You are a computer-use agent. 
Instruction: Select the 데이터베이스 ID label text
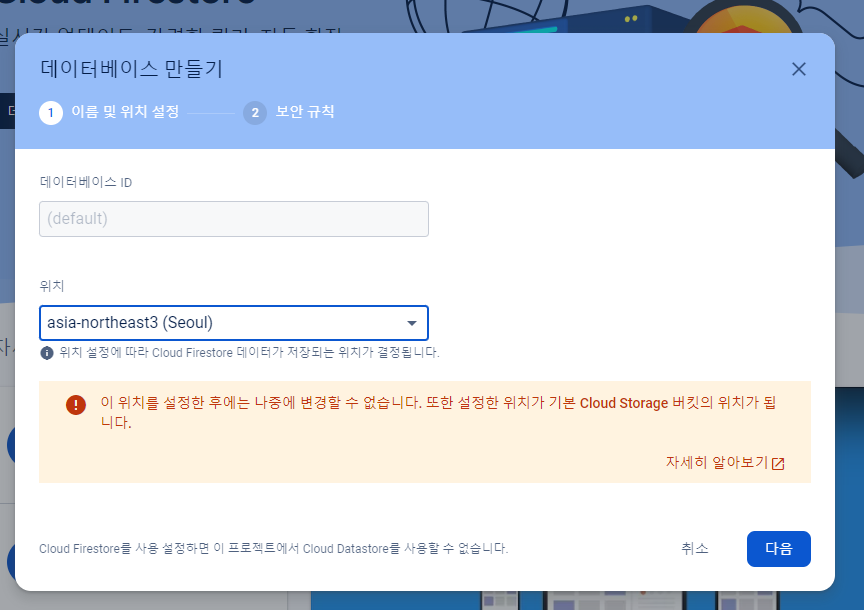pos(85,182)
